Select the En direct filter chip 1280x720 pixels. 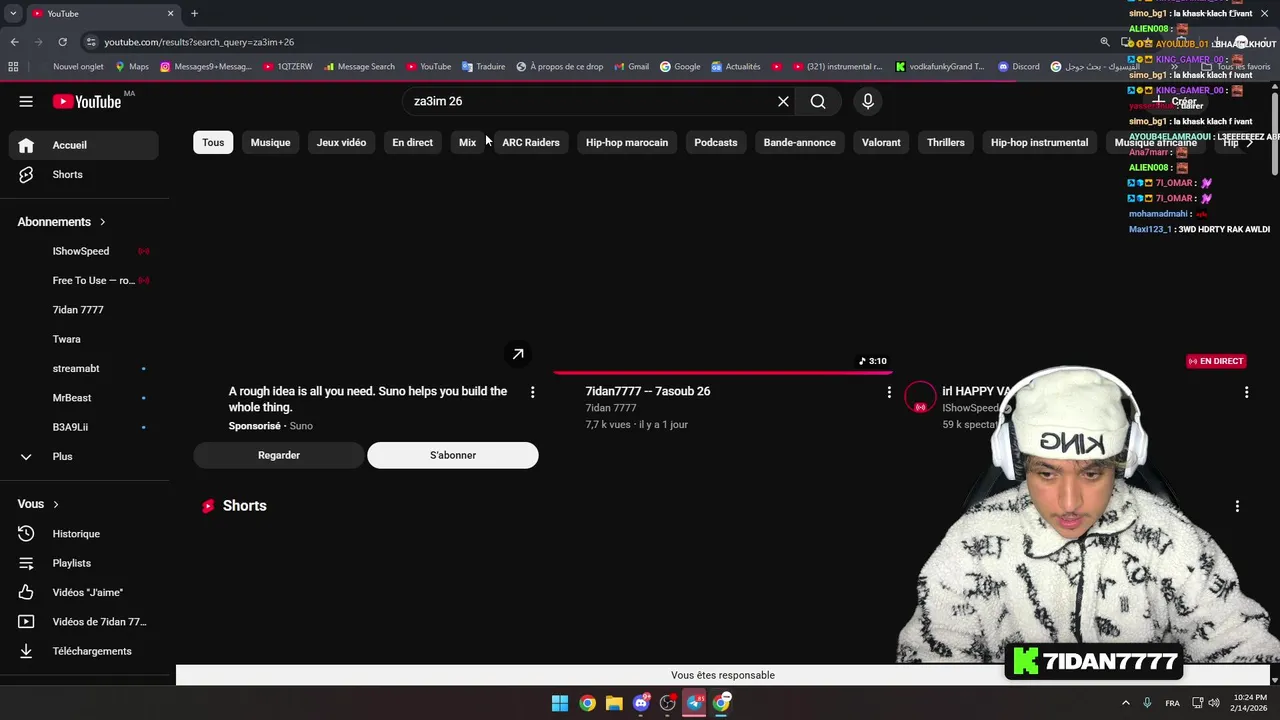point(412,142)
